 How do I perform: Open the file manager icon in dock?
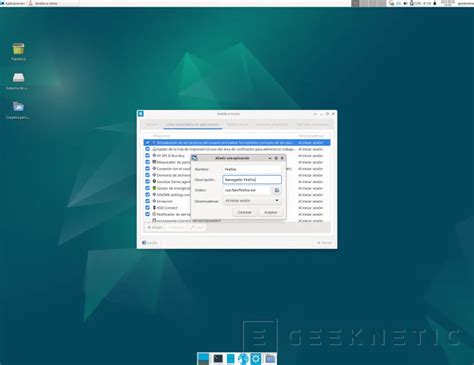(231, 359)
